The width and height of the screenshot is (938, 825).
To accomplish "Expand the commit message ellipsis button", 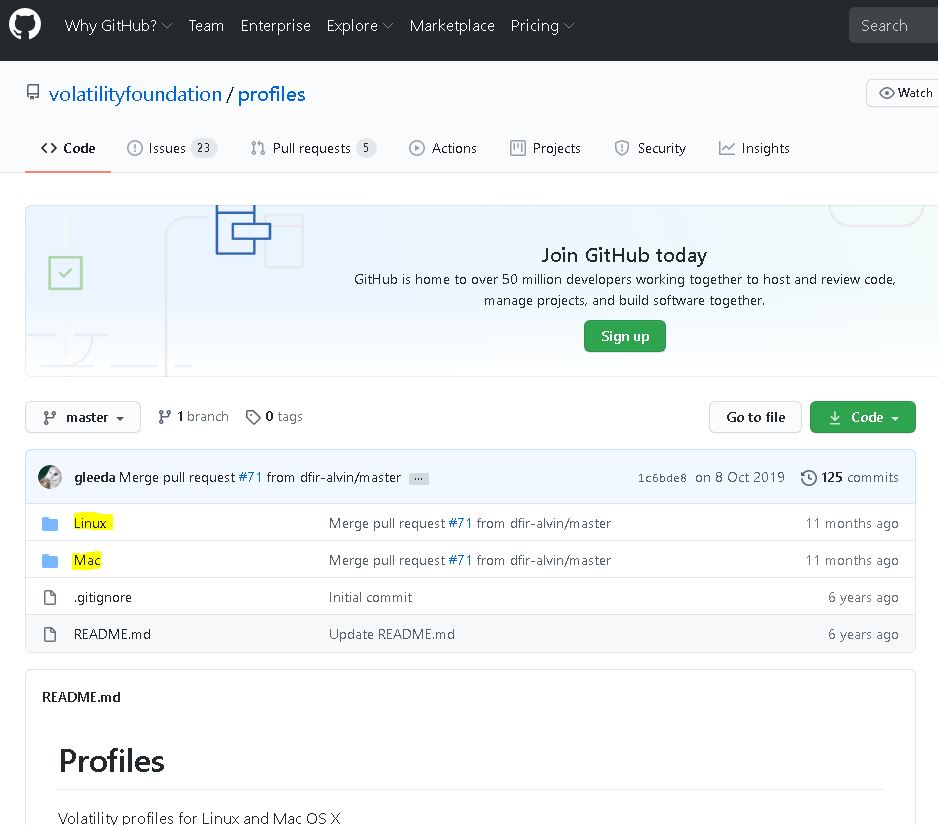I will pyautogui.click(x=419, y=478).
